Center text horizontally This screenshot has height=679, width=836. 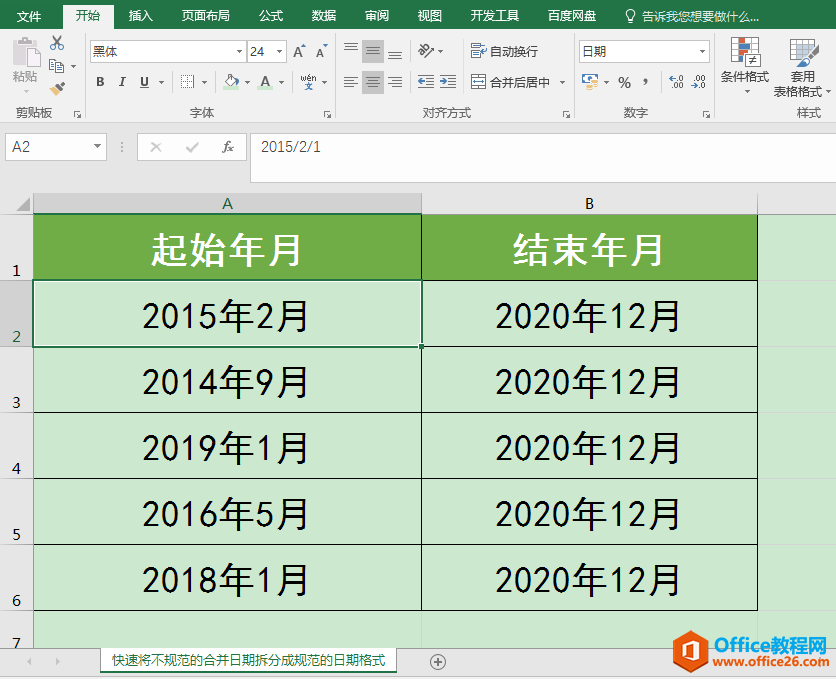click(373, 82)
